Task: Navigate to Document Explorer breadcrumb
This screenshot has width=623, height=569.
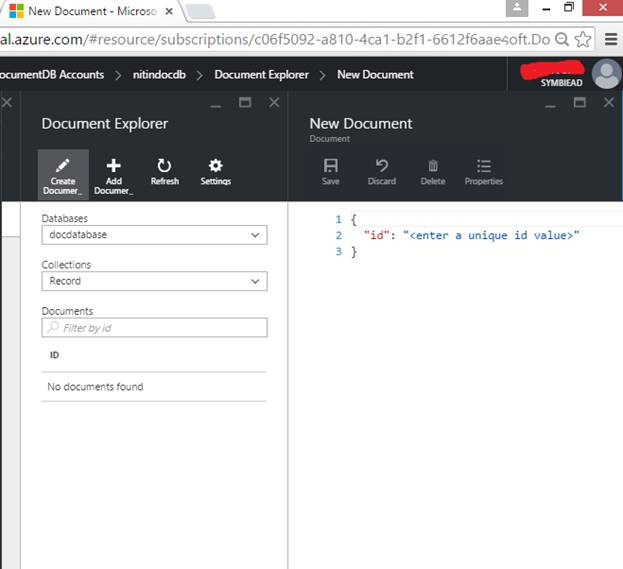Action: 261,75
